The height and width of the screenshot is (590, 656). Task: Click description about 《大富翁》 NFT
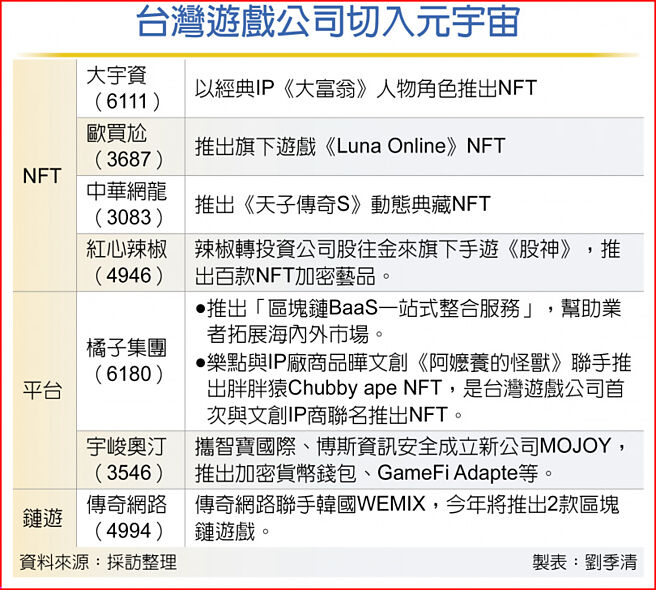[366, 89]
